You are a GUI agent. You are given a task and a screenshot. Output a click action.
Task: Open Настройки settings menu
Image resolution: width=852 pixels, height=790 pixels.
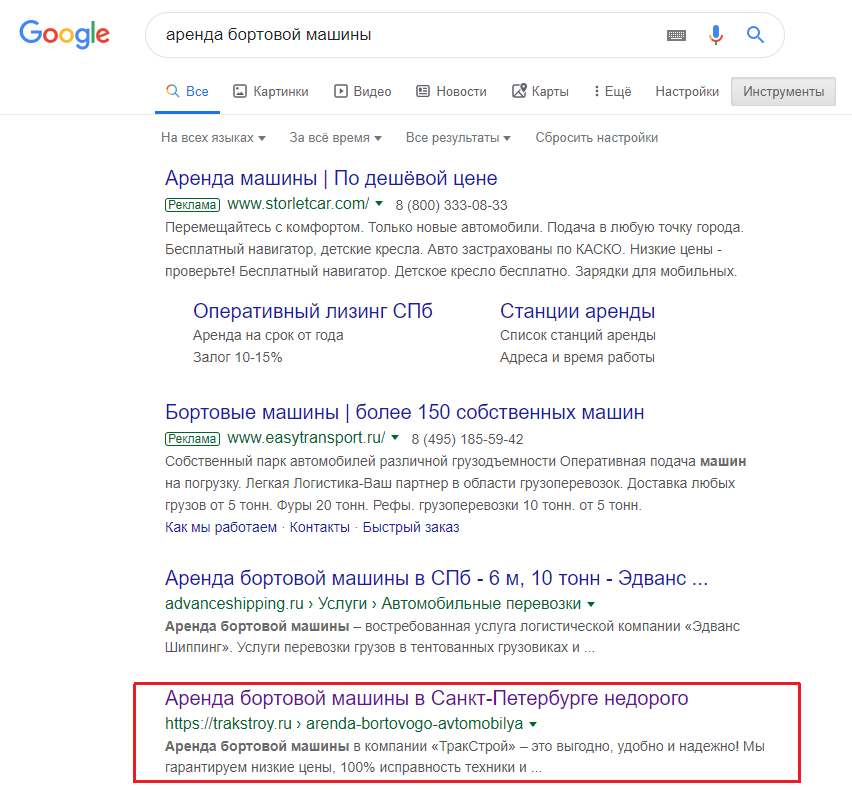[687, 91]
